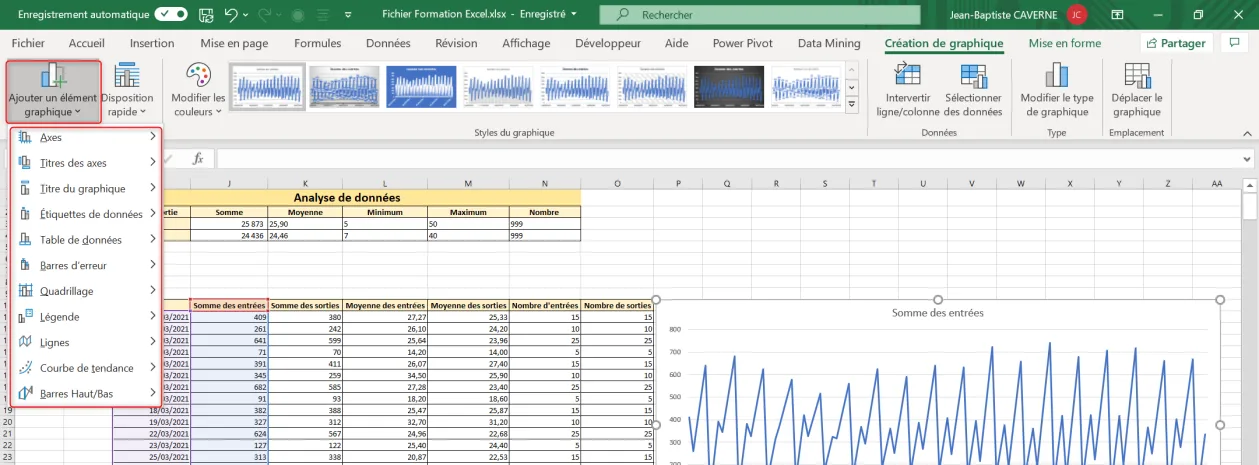
Task: Click the fx insert function icon
Action: [x=198, y=158]
